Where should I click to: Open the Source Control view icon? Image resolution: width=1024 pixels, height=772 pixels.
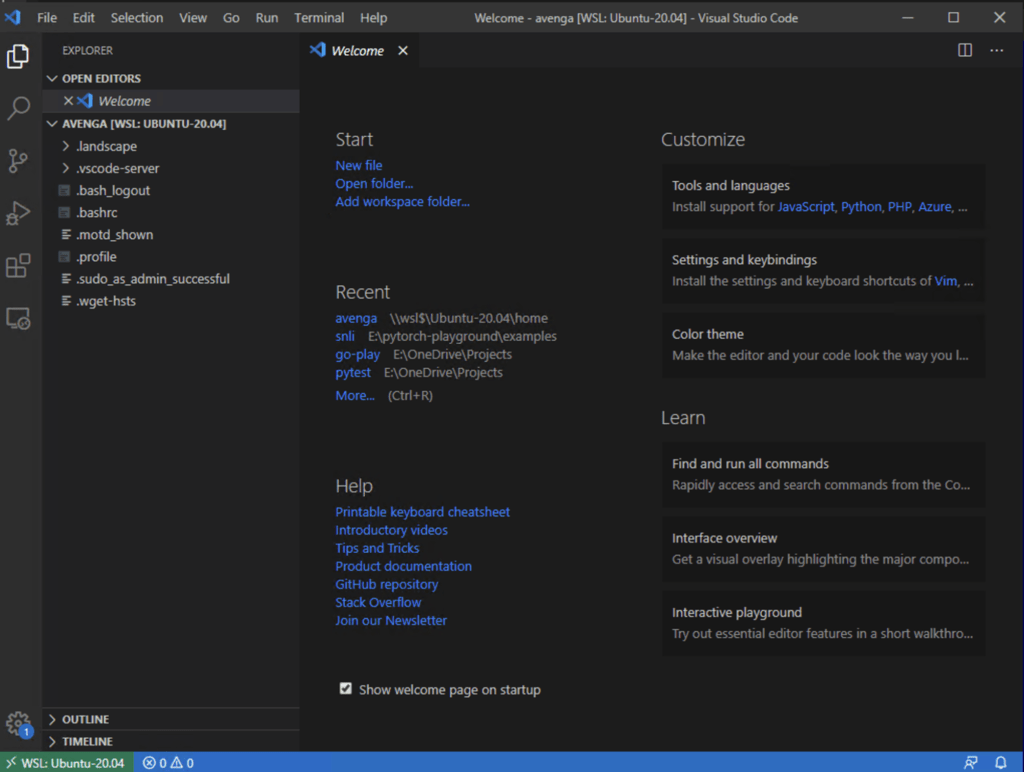(x=18, y=161)
